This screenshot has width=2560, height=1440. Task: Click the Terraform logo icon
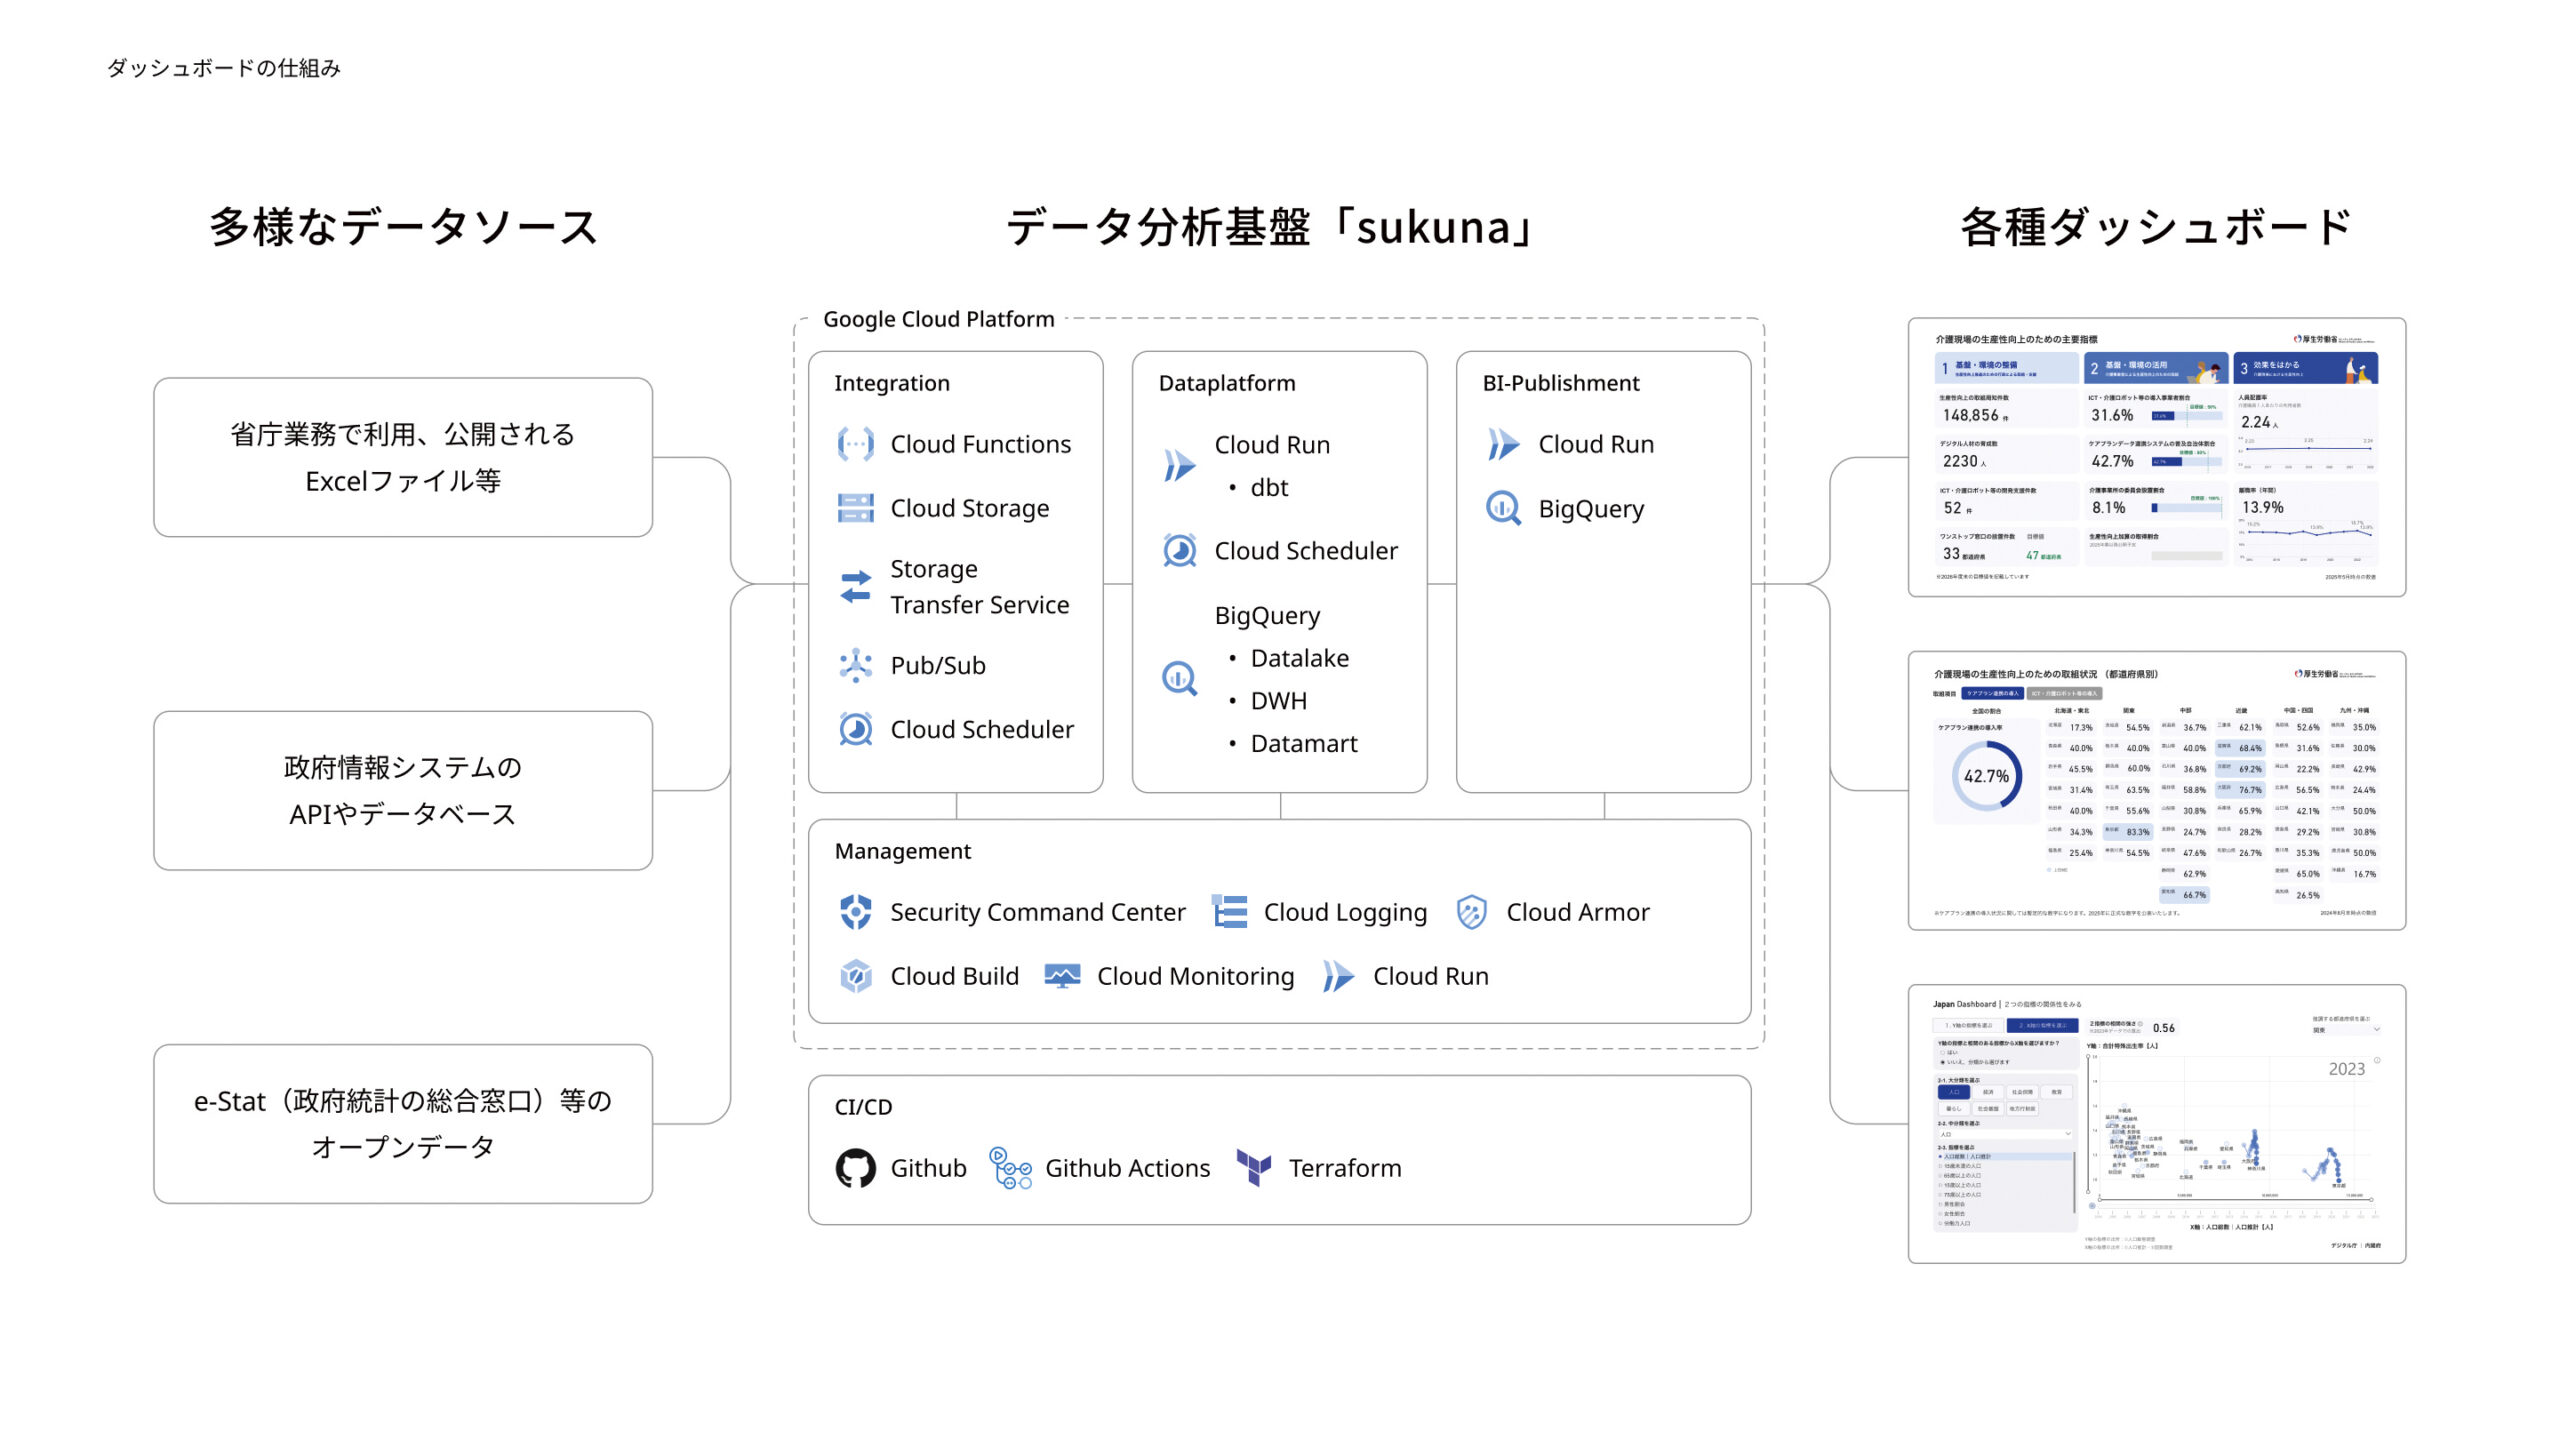click(1253, 1168)
